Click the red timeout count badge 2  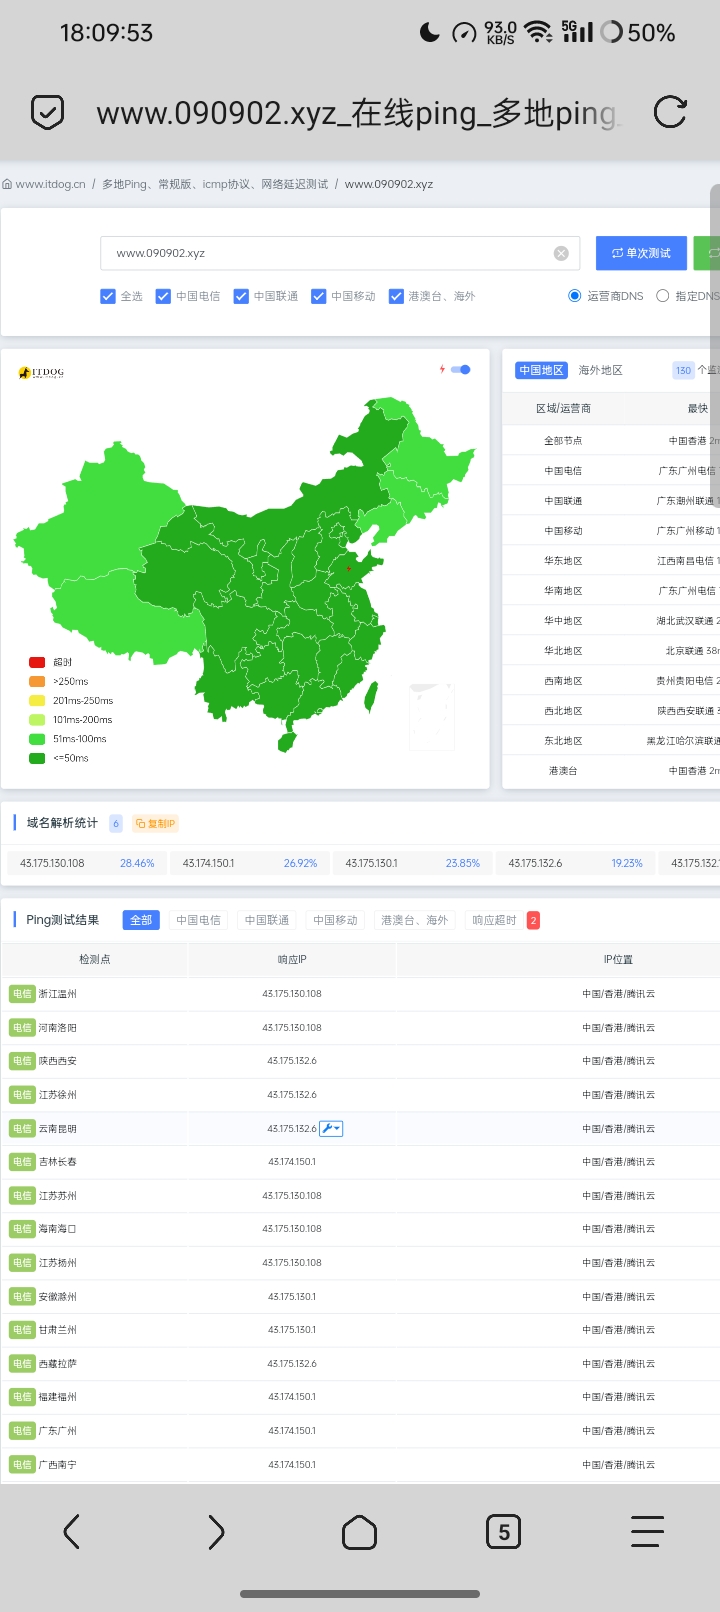[533, 920]
